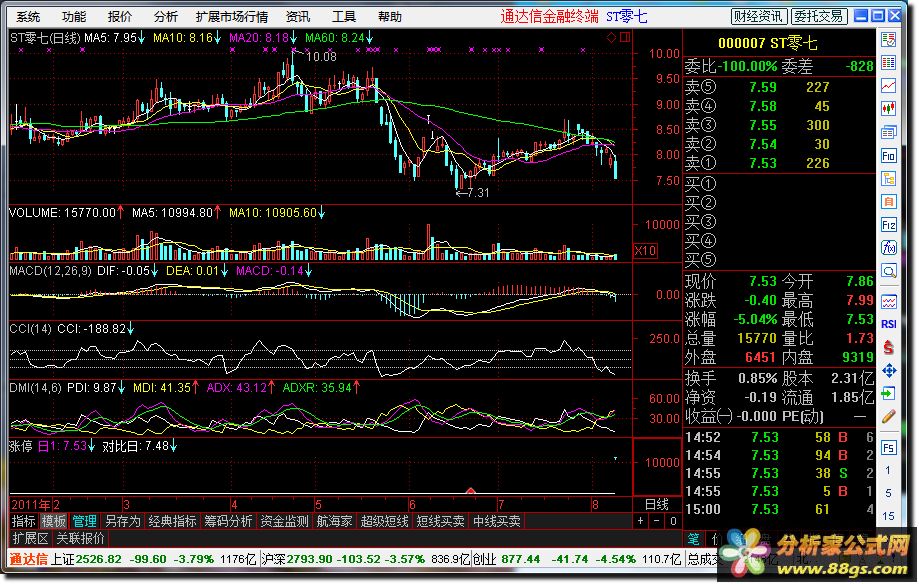Open the 短线买卖 tab
Viewport: 919px width, 584px height.
pos(441,521)
